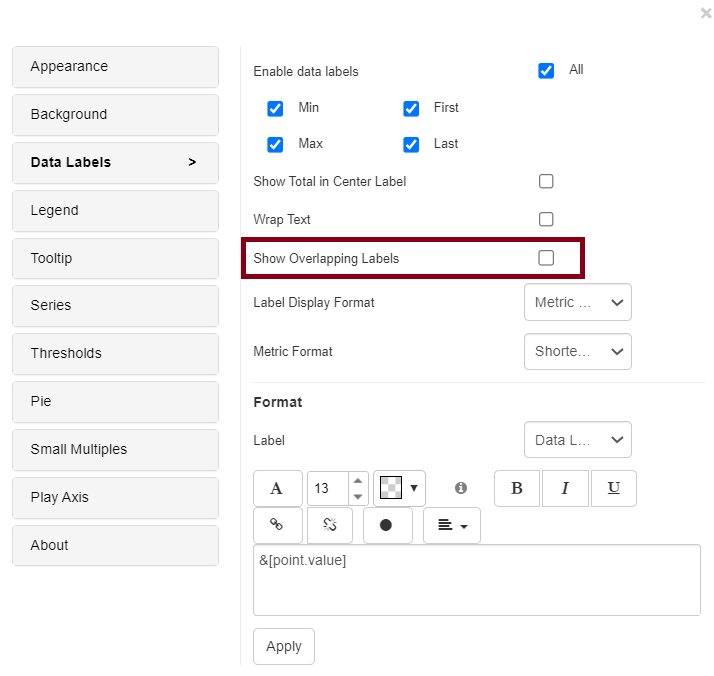Screen dimensions: 714x676
Task: Click the filled circle marker icon
Action: [x=387, y=525]
